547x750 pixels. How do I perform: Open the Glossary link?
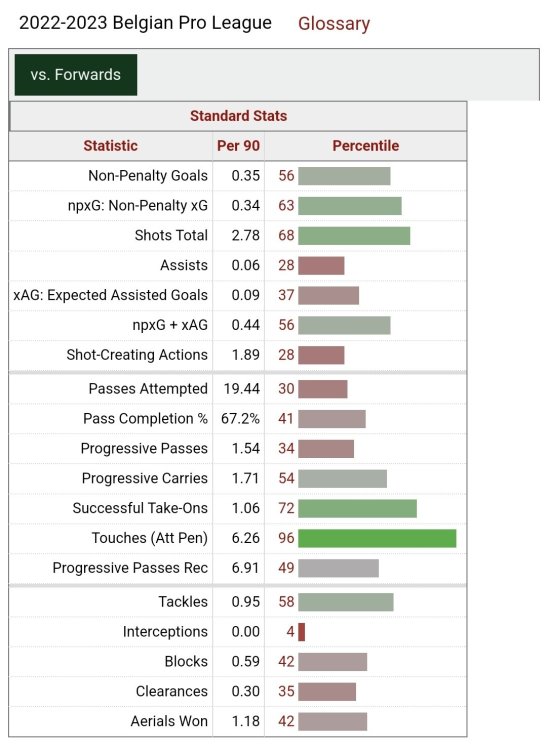point(334,23)
